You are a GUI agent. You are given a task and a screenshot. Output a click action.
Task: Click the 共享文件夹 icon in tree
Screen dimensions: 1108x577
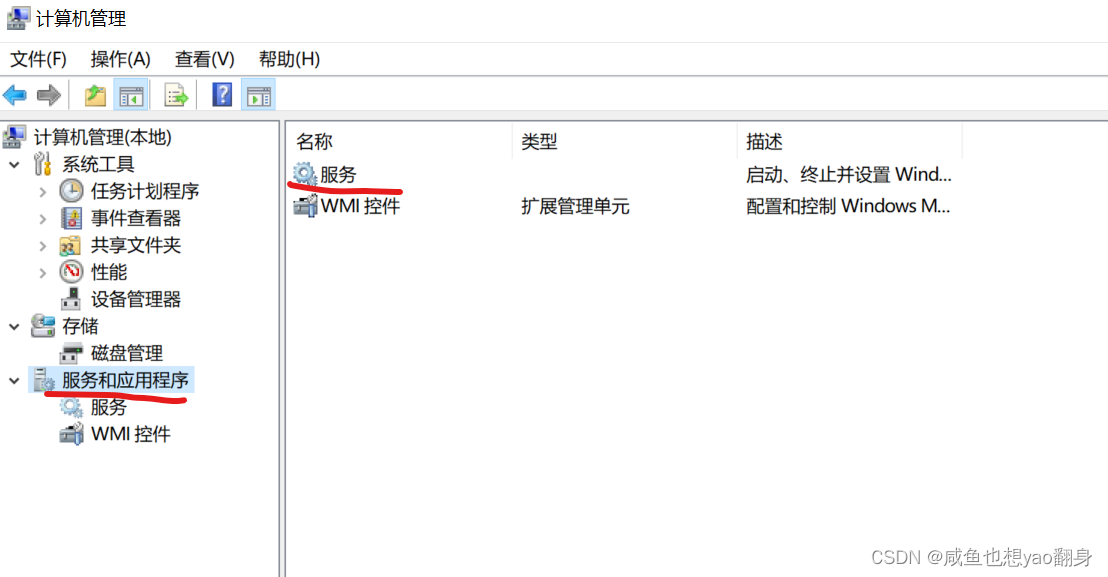click(x=71, y=245)
